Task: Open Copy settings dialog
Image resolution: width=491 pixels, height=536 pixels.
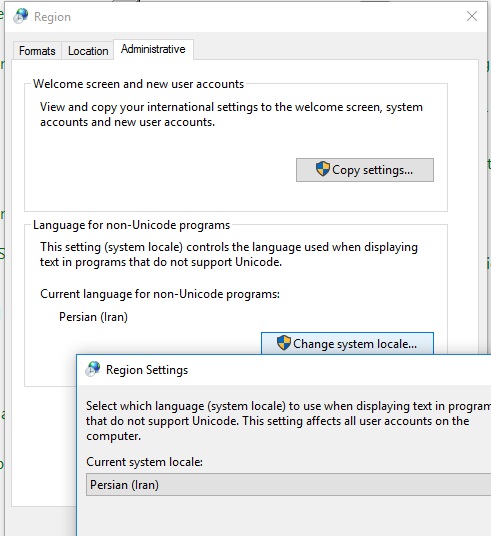Action: point(365,170)
